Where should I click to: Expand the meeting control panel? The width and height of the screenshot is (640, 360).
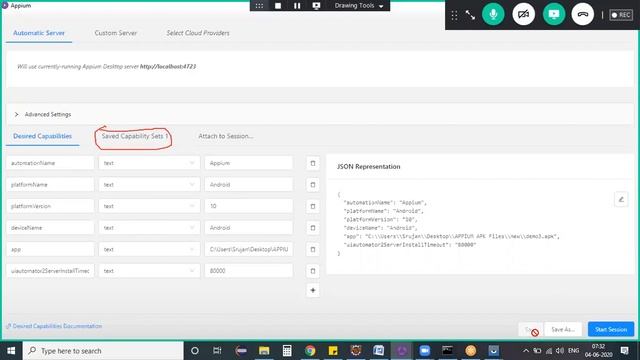pos(470,15)
